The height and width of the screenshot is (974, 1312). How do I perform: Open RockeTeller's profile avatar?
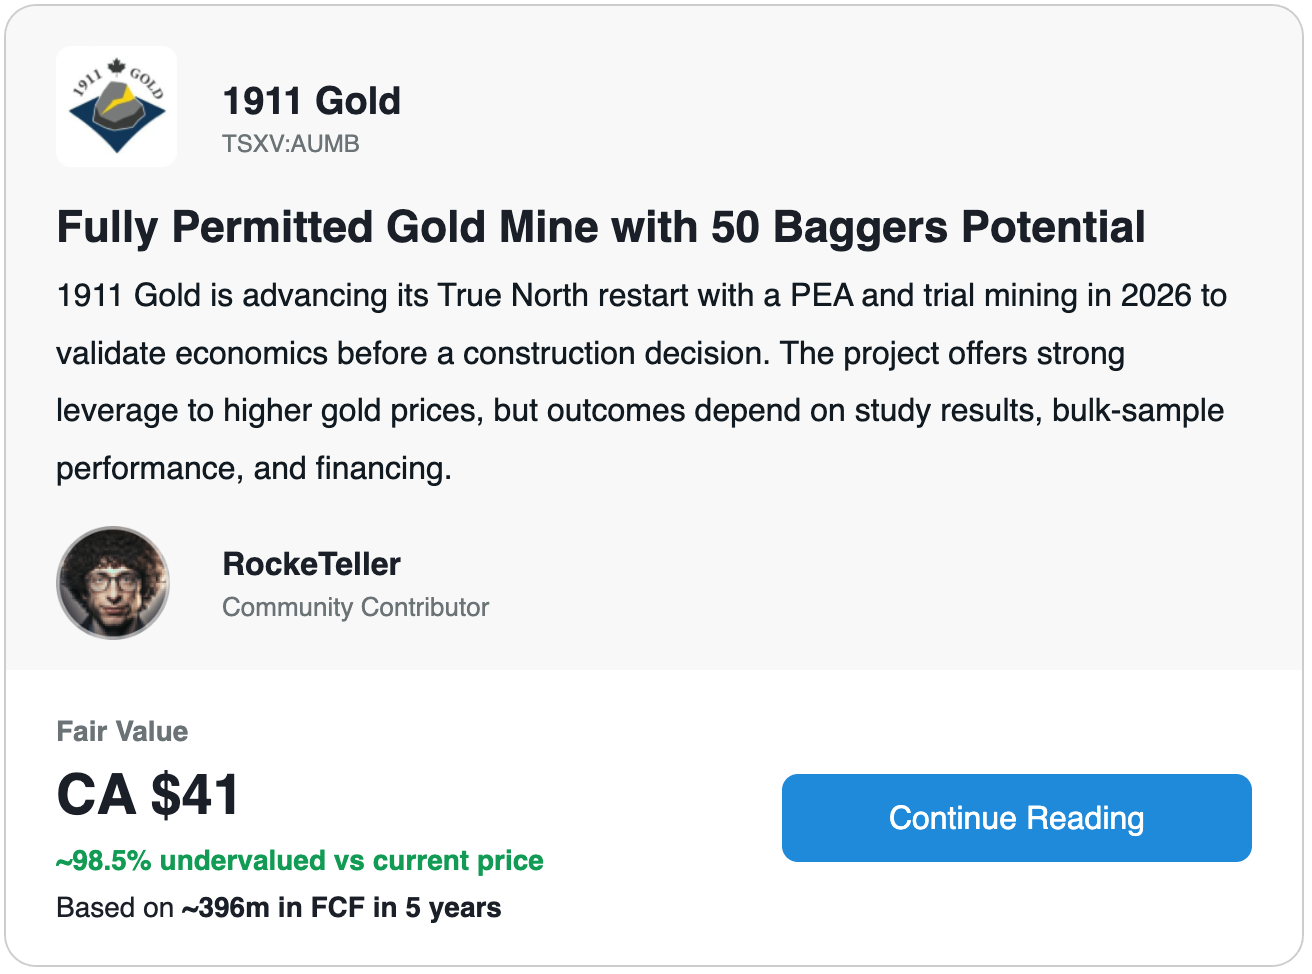click(113, 583)
